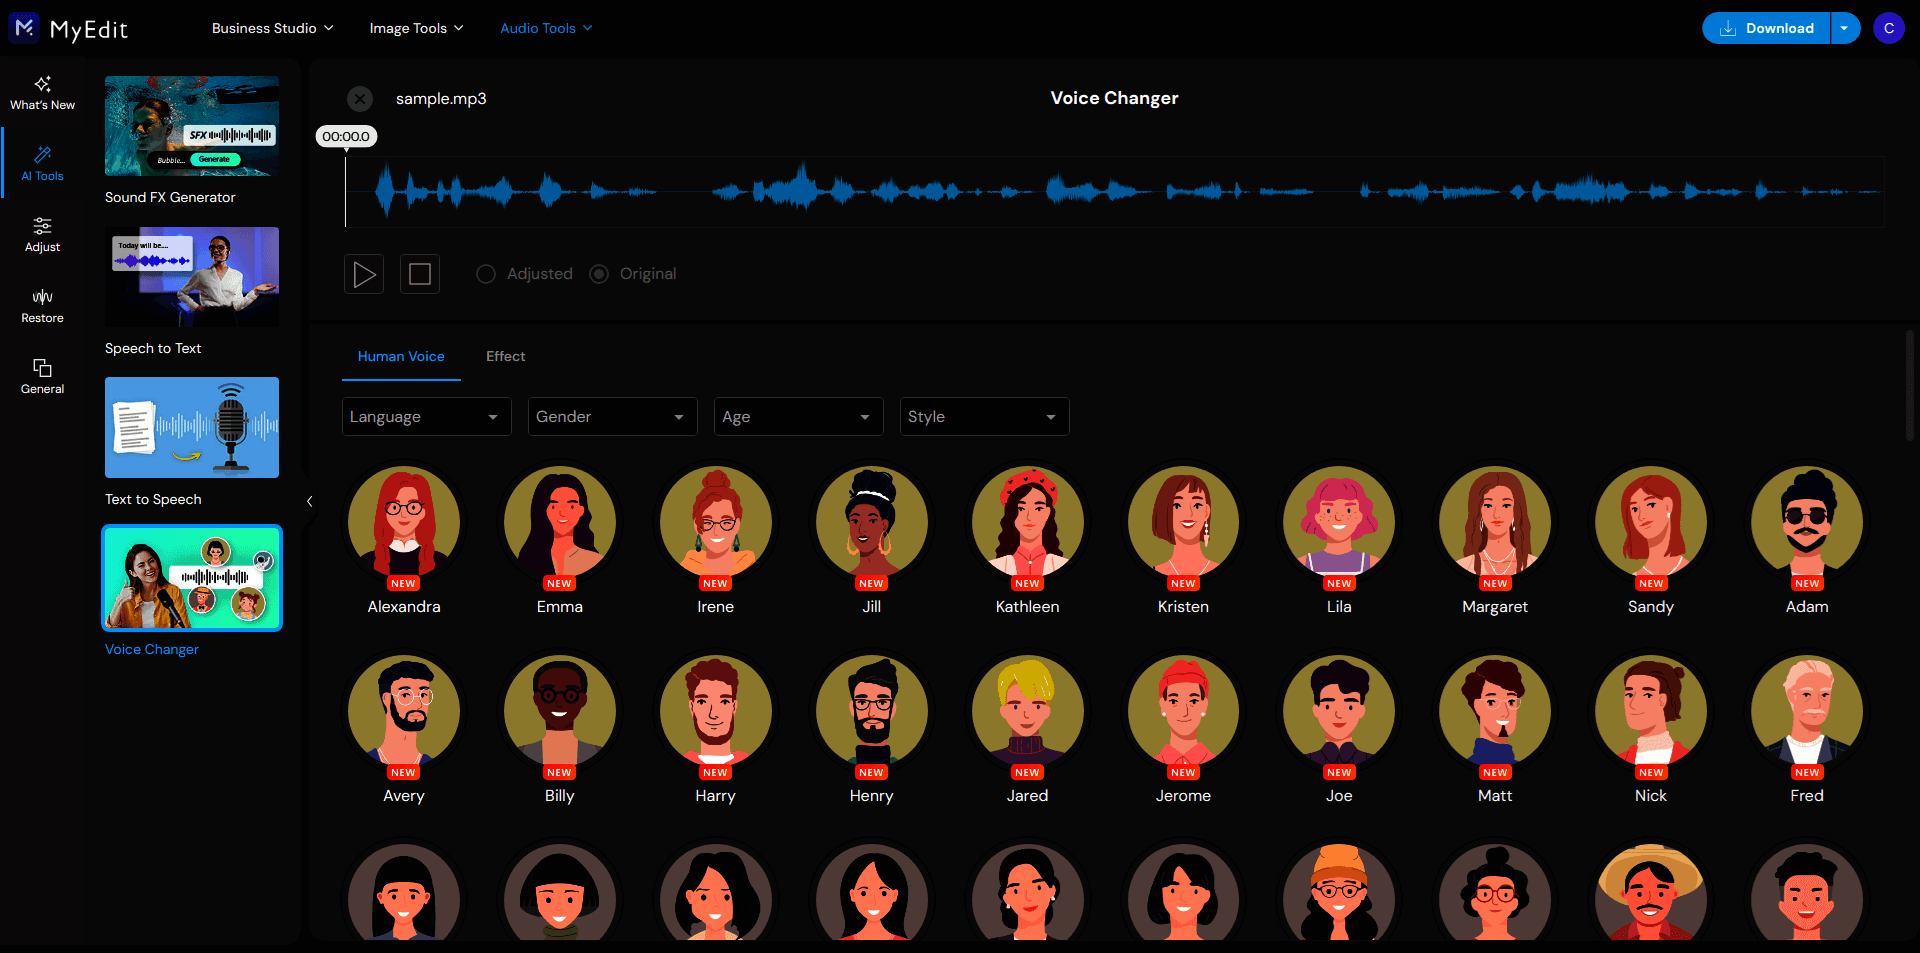Choose the Matt voice avatar
This screenshot has height=953, width=1920.
coord(1495,711)
